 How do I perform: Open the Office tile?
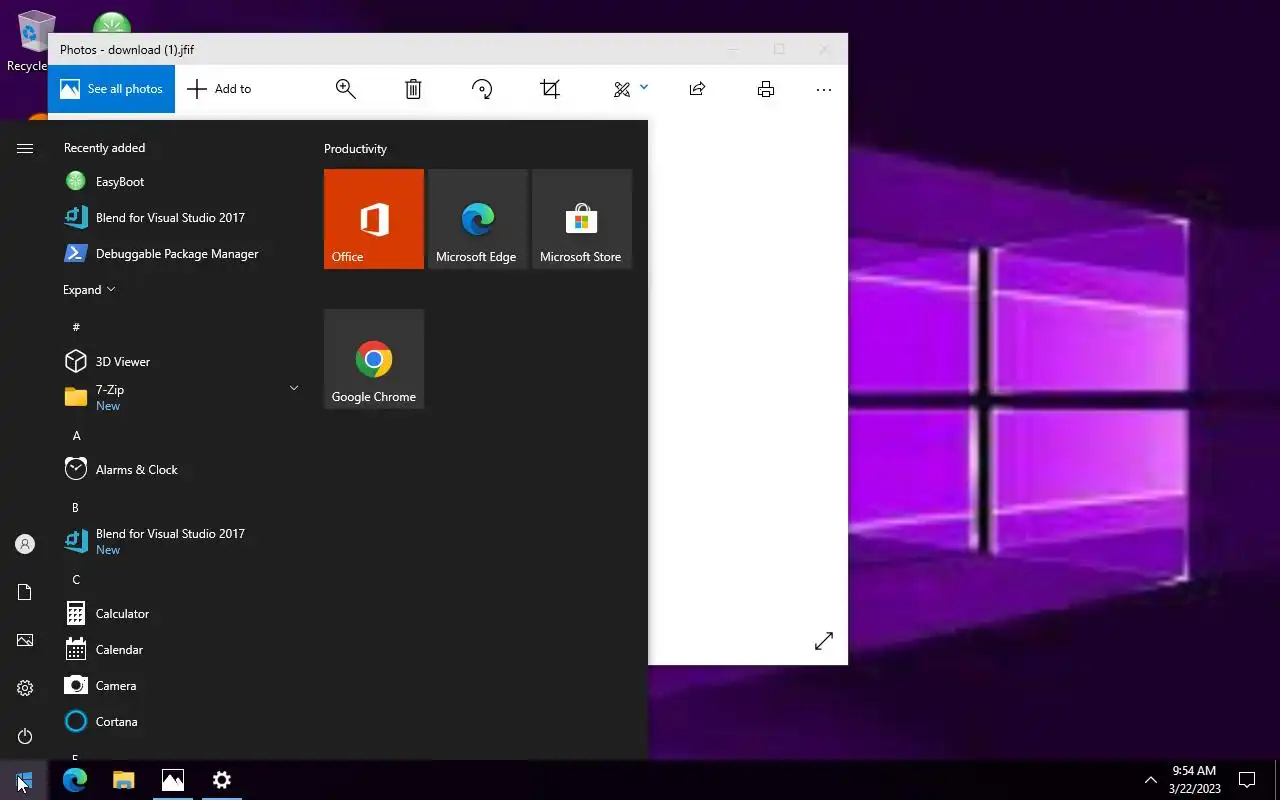[x=374, y=219]
